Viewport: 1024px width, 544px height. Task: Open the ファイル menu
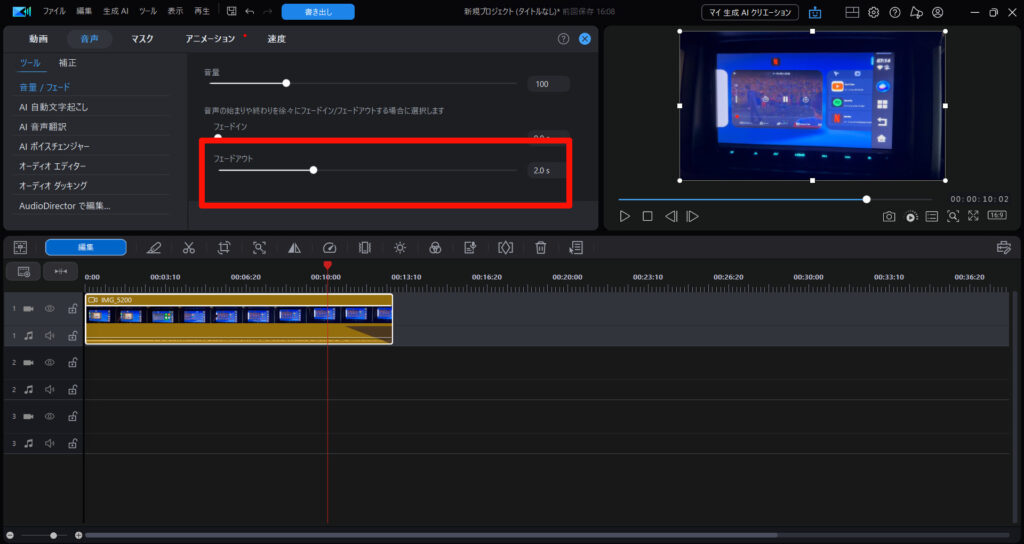point(54,12)
